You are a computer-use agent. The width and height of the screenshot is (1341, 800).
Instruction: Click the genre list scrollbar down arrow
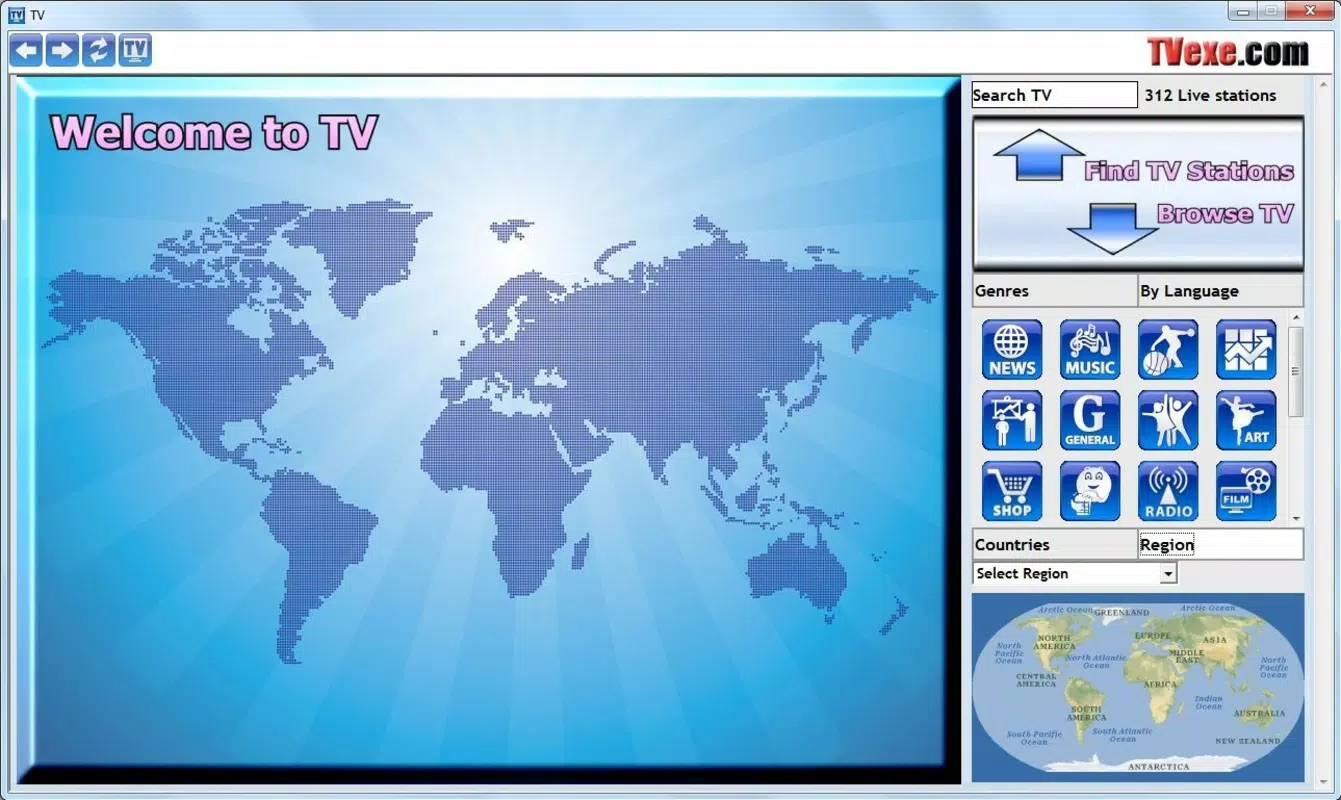tap(1296, 518)
